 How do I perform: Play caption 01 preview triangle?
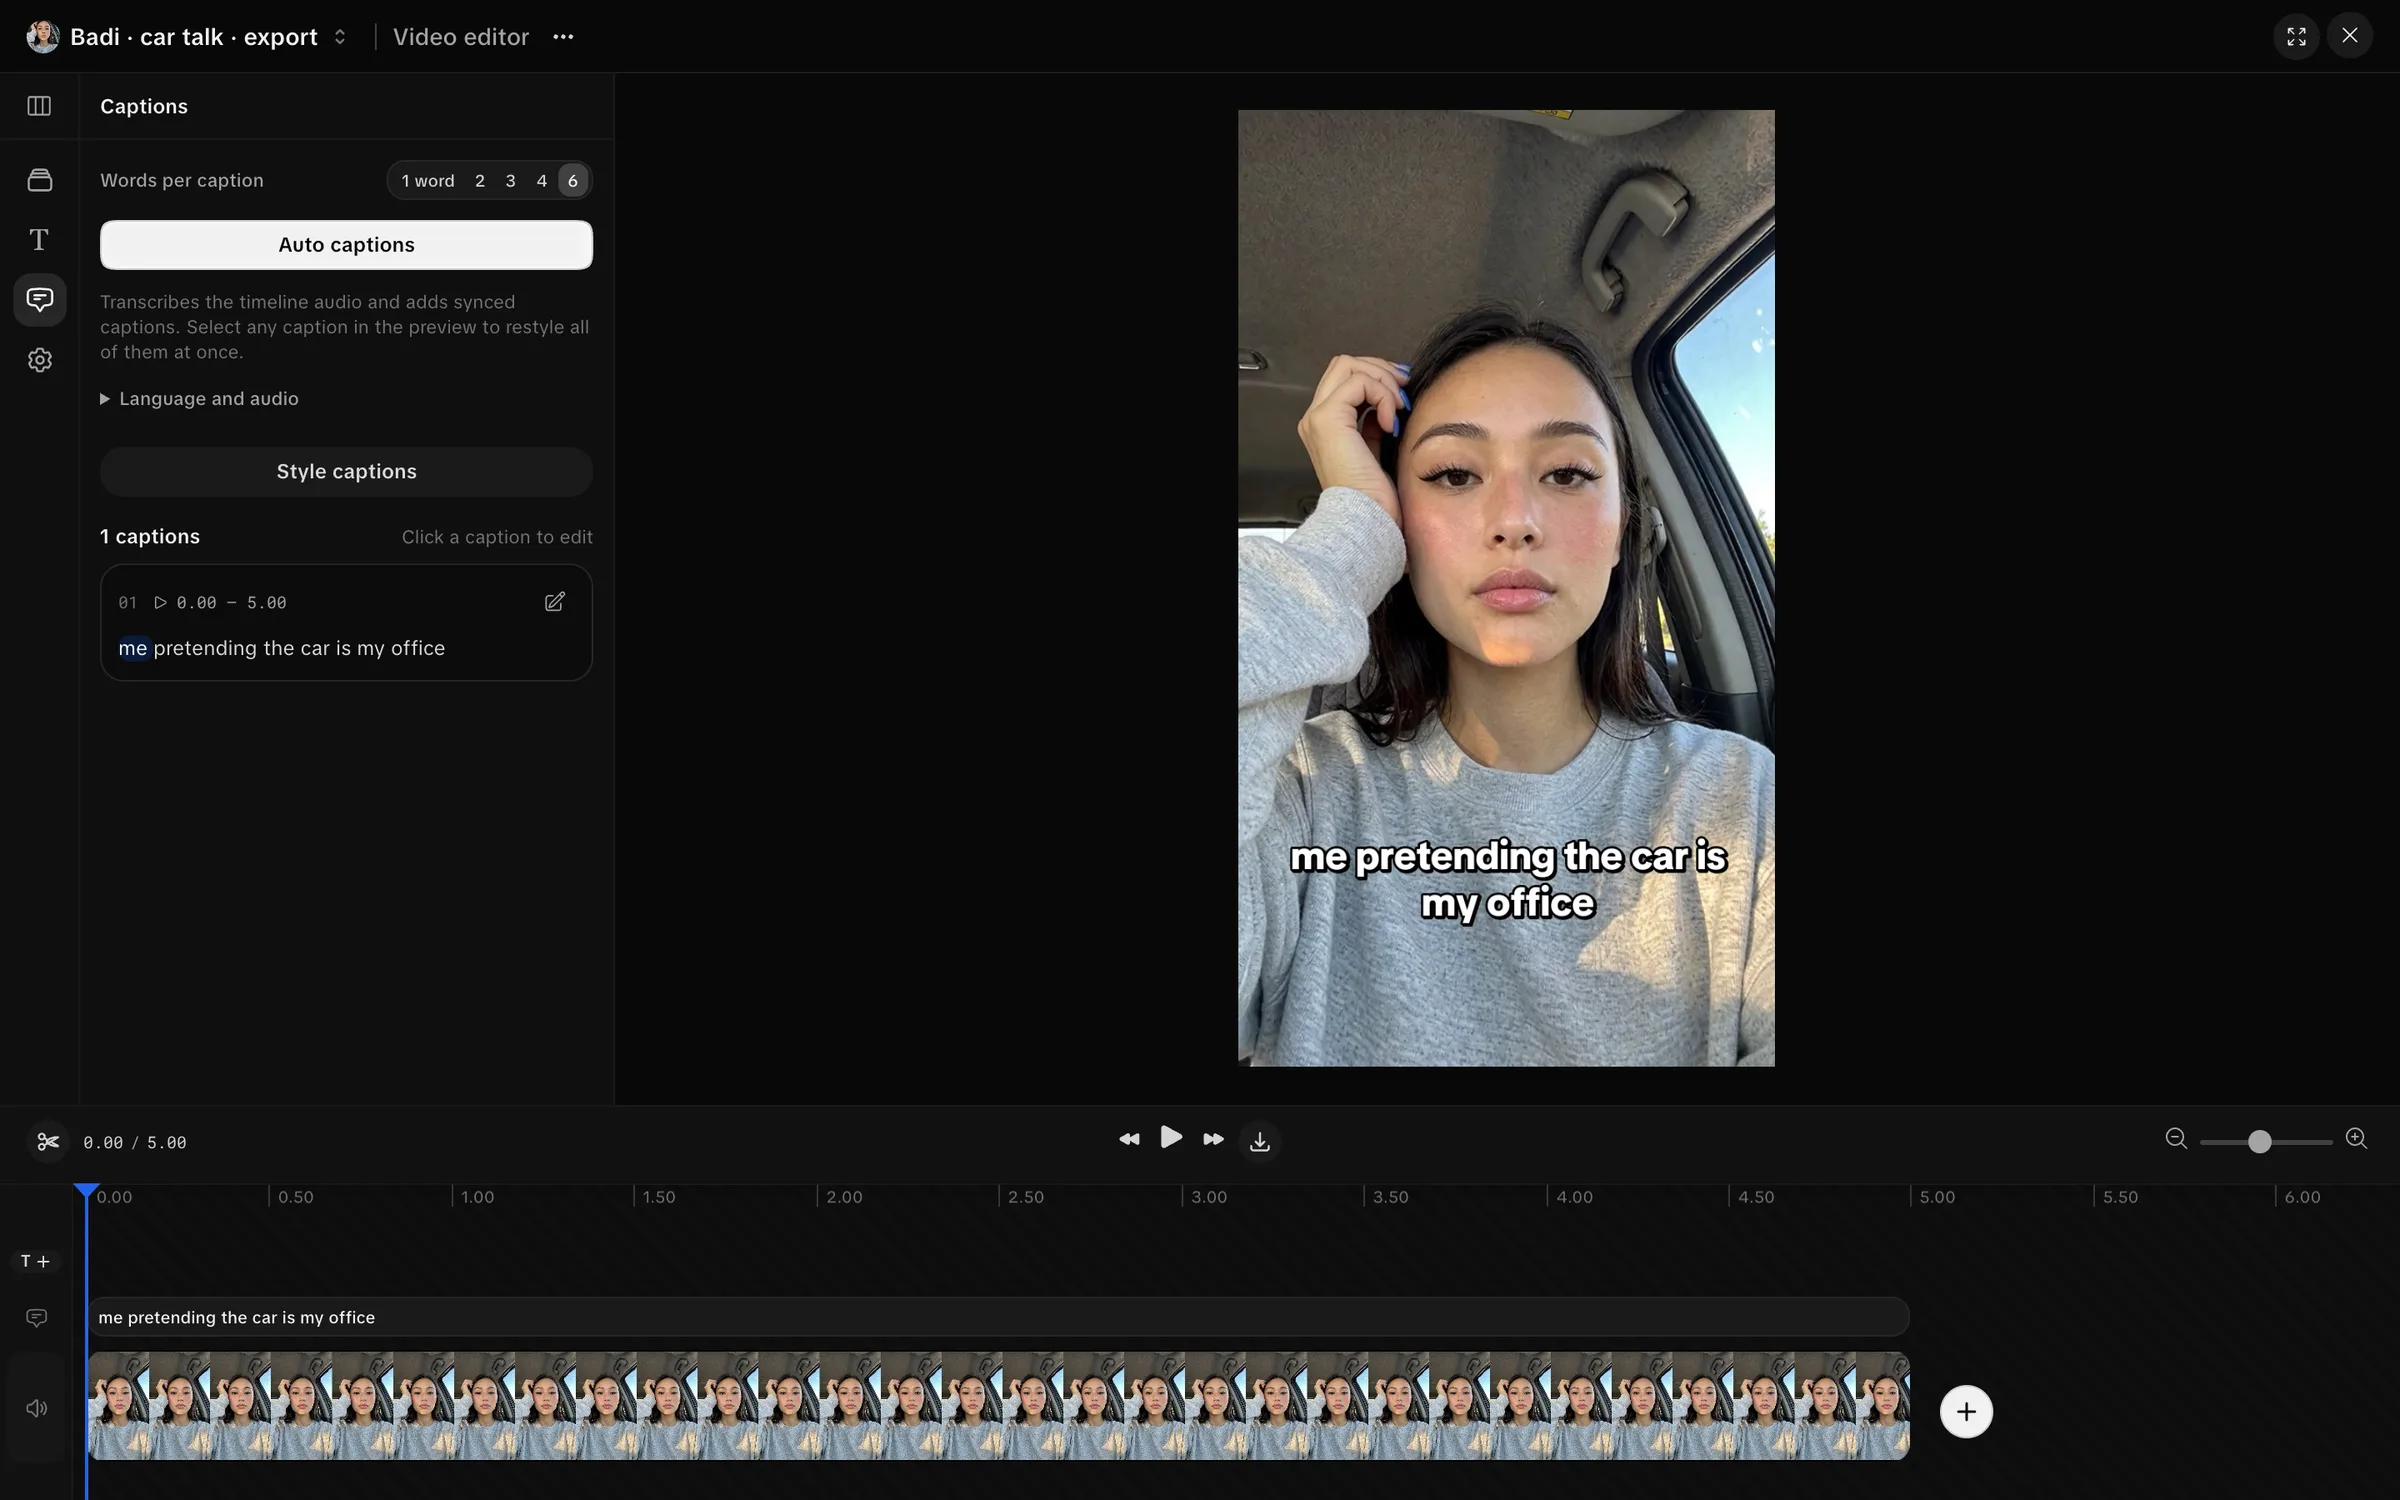coord(160,602)
